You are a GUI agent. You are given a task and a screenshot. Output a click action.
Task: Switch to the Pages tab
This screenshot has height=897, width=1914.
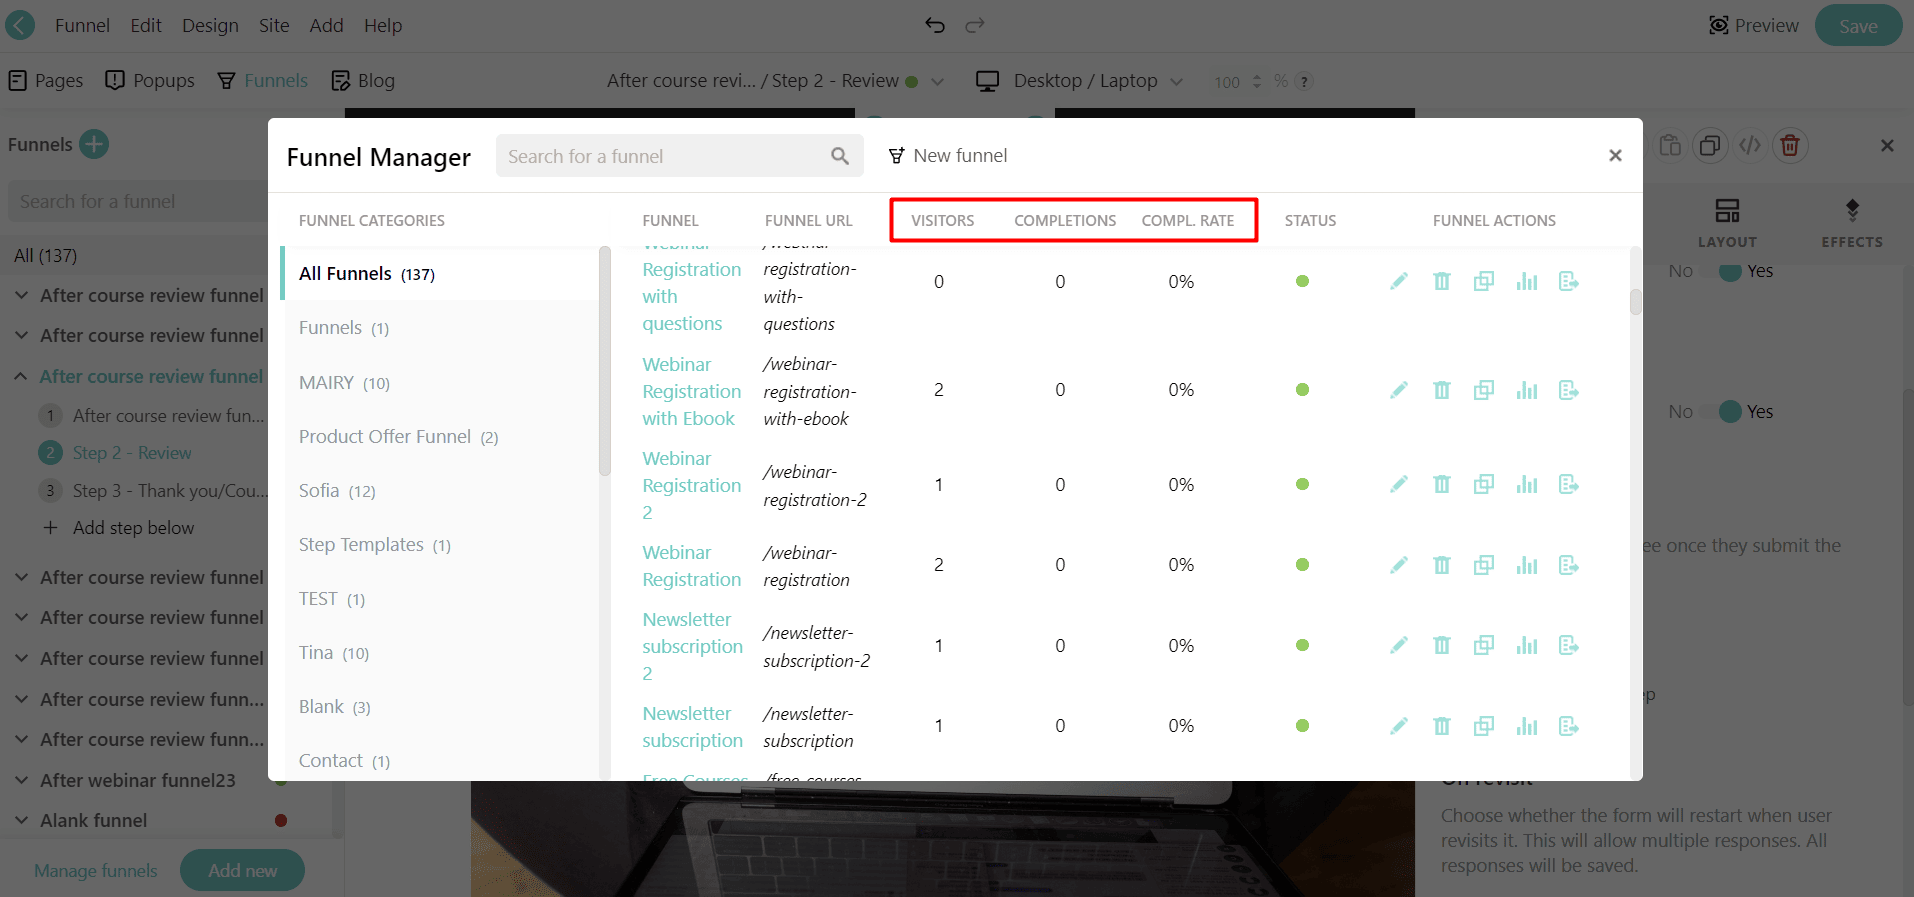click(x=46, y=80)
